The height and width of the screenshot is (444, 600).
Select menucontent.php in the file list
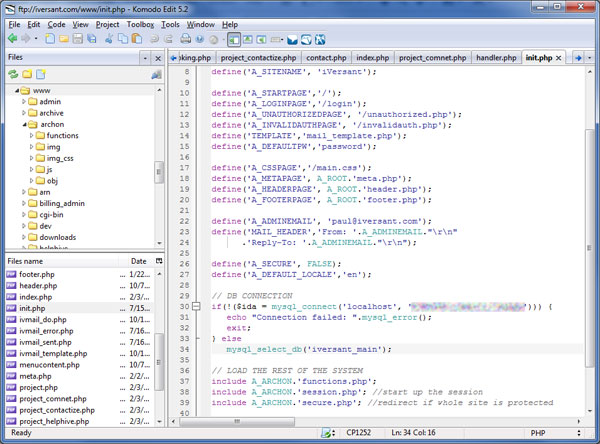click(x=78, y=365)
